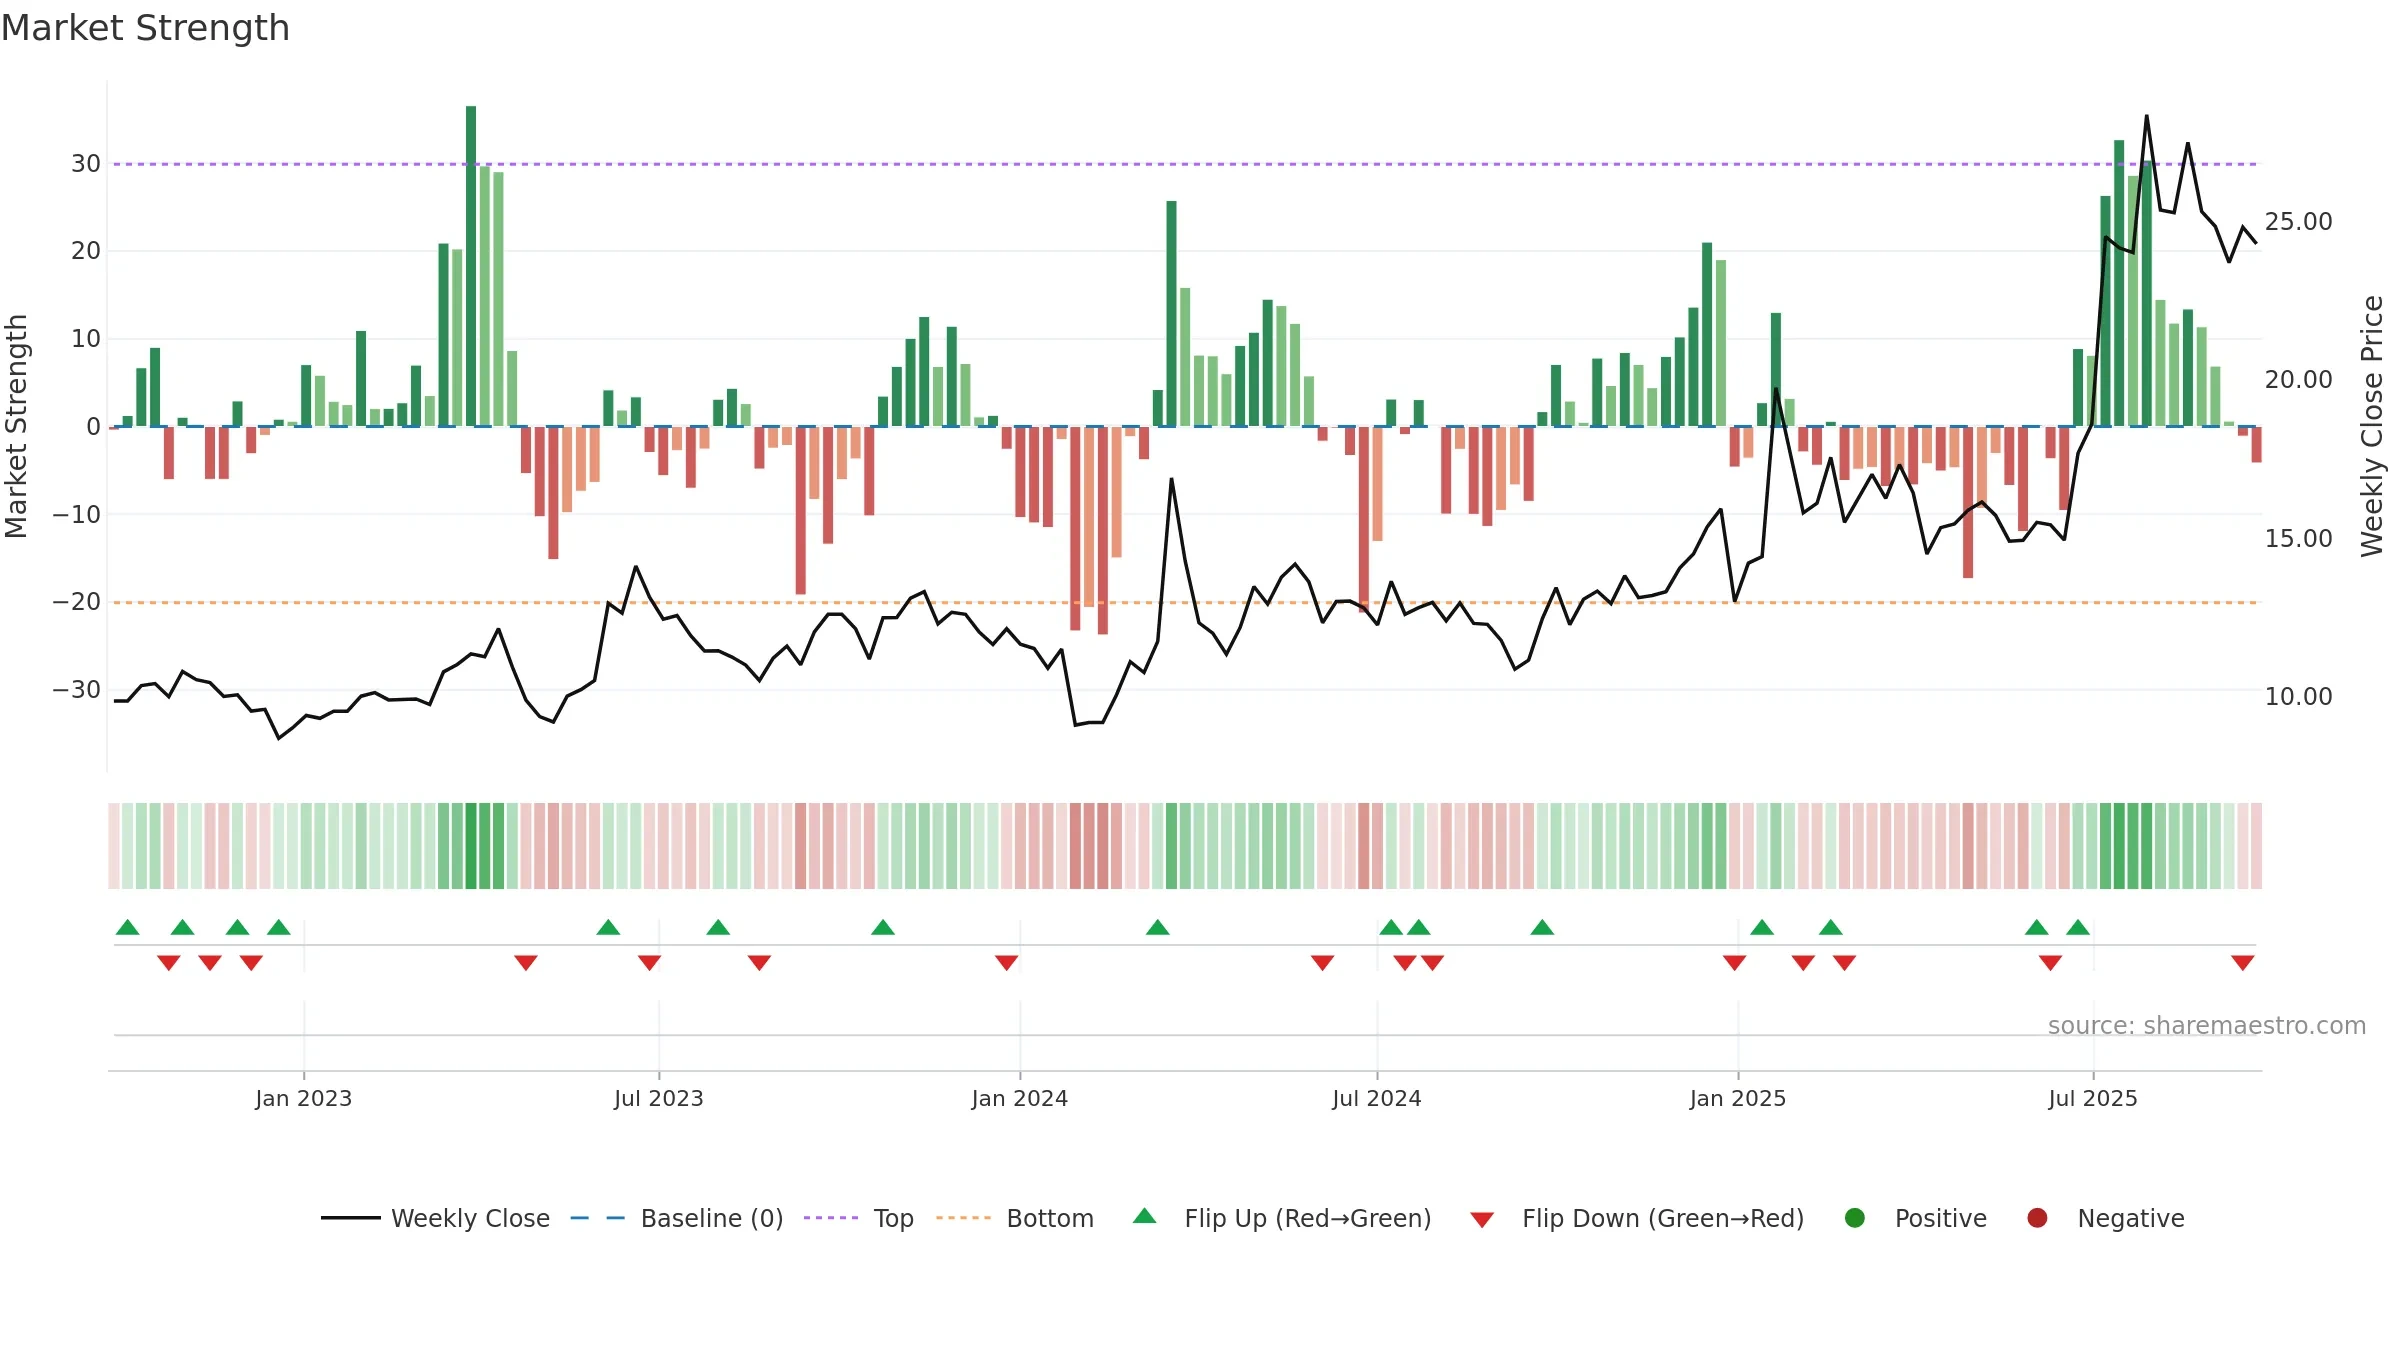This screenshot has height=1350, width=2400.
Task: Toggle the Bottom legend entry
Action: point(1015,1218)
